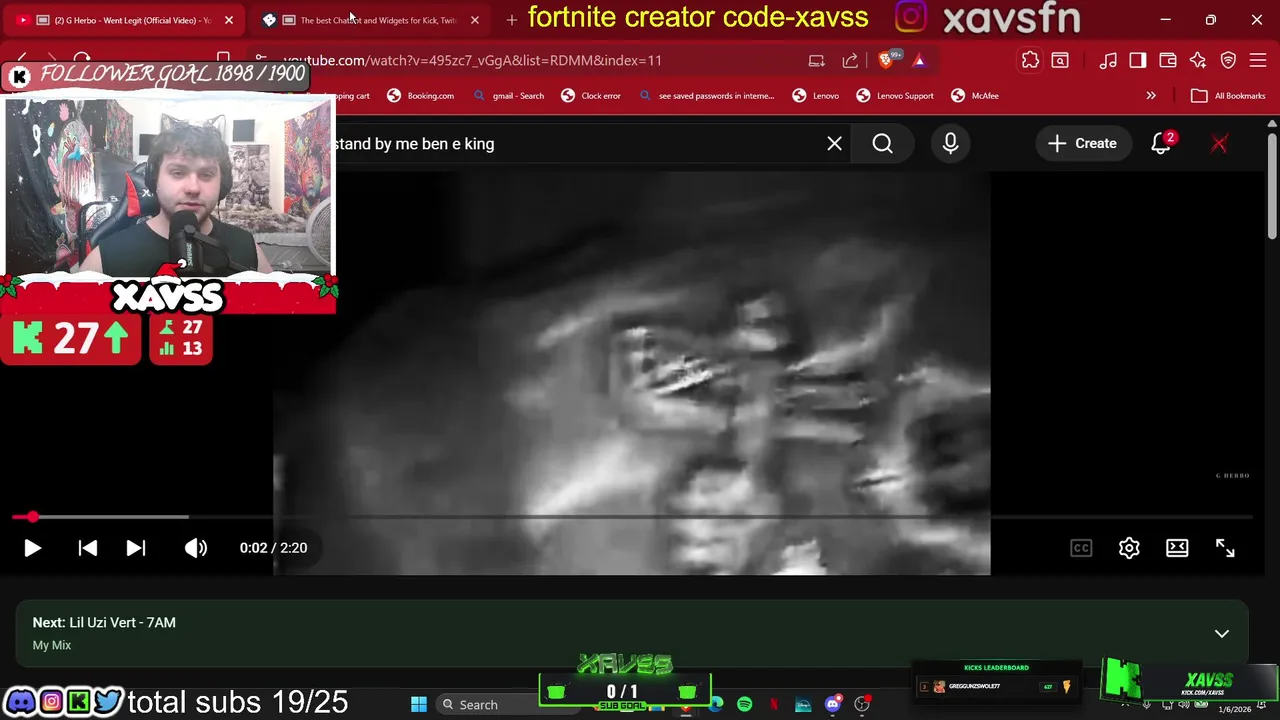Click the share page icon in address bar
The image size is (1280, 720).
850,60
